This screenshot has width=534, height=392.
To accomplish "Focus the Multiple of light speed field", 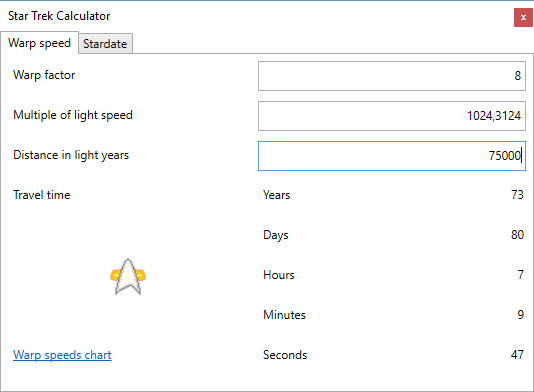I will (x=392, y=116).
